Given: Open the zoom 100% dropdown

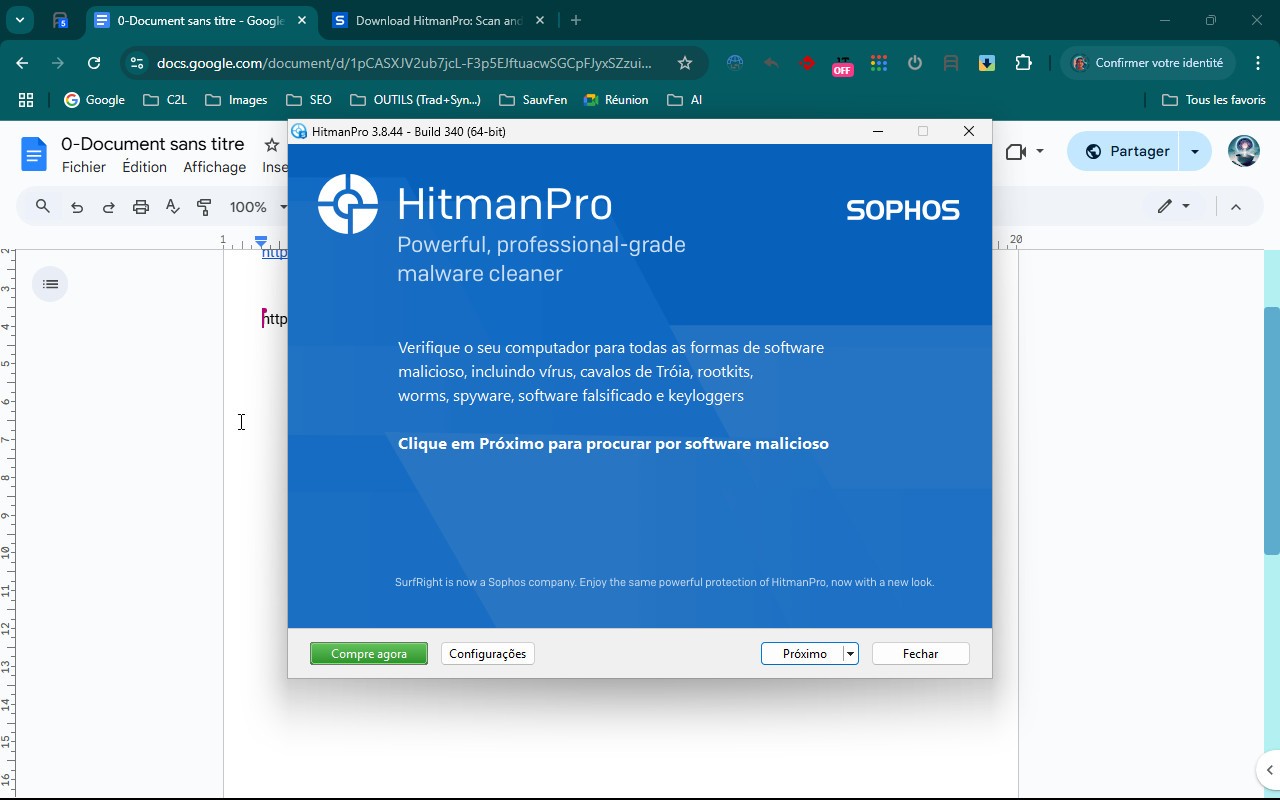Looking at the screenshot, I should (x=257, y=207).
